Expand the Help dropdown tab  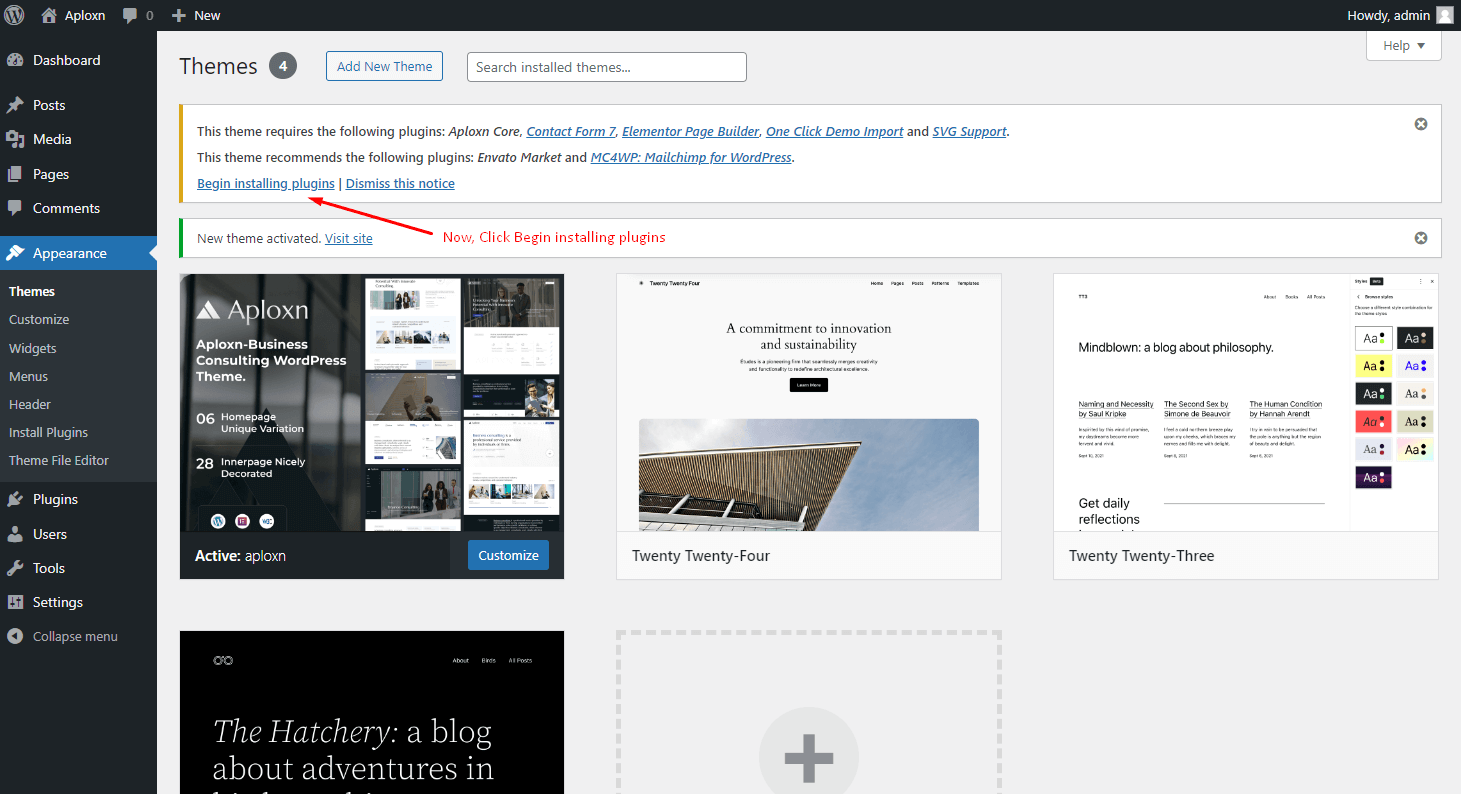pyautogui.click(x=1404, y=45)
